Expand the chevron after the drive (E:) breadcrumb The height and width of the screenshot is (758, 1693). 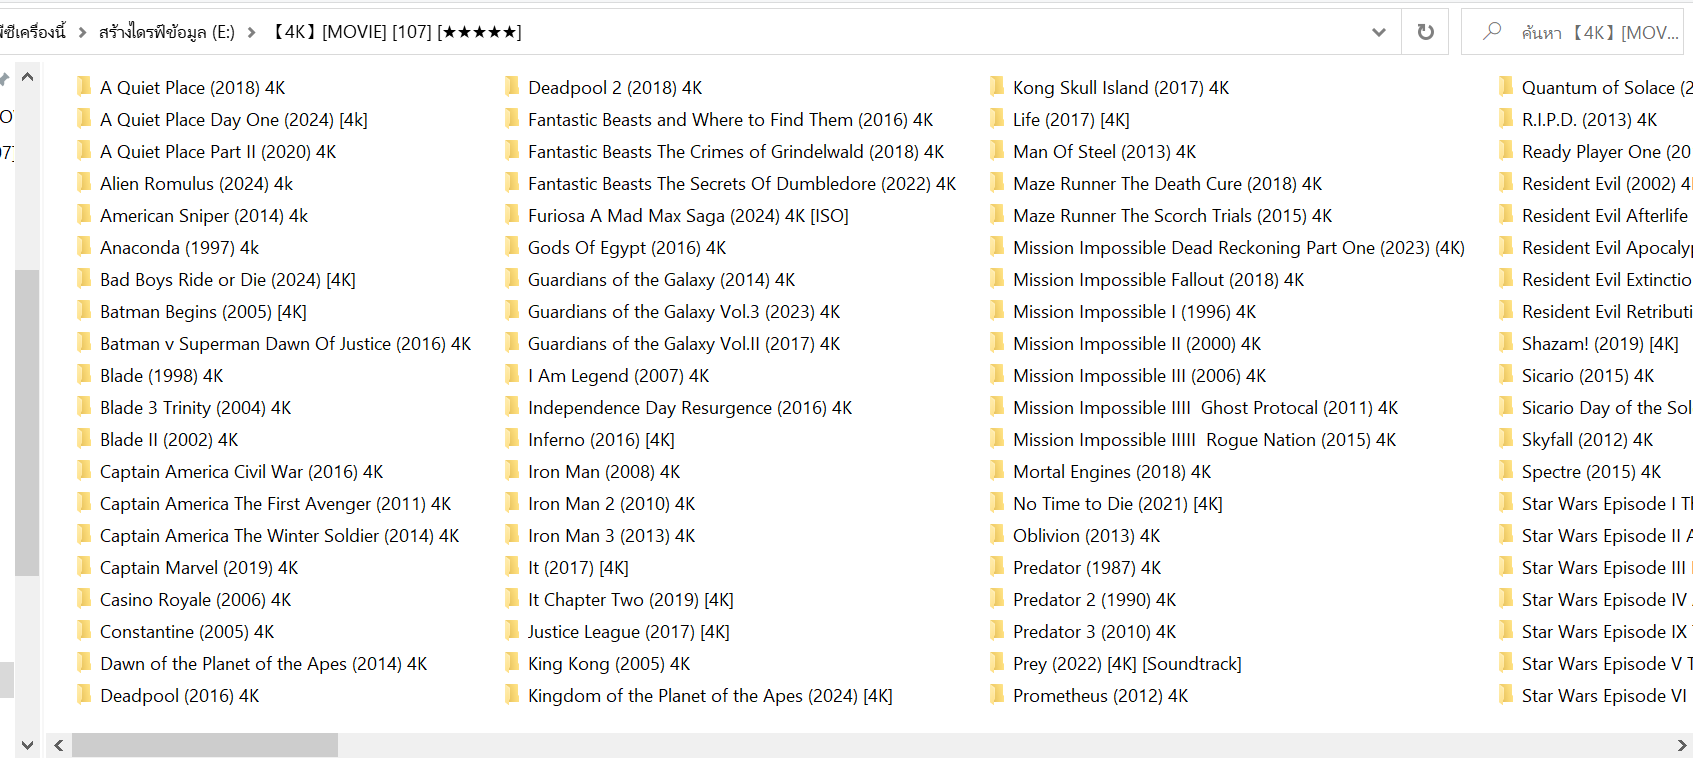pyautogui.click(x=251, y=32)
